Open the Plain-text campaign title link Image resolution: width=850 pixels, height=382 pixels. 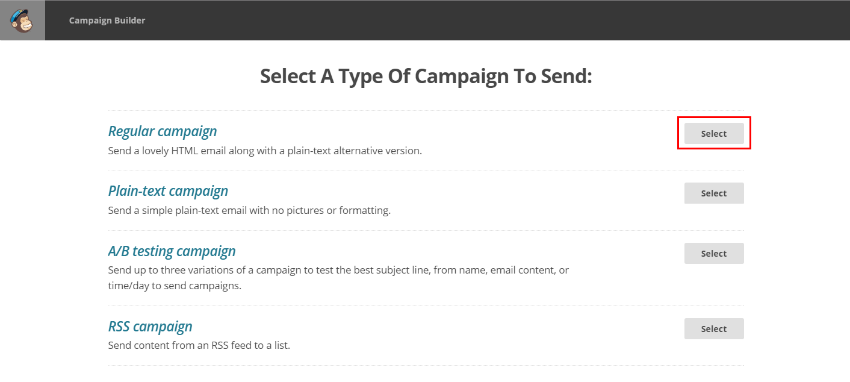tap(168, 191)
